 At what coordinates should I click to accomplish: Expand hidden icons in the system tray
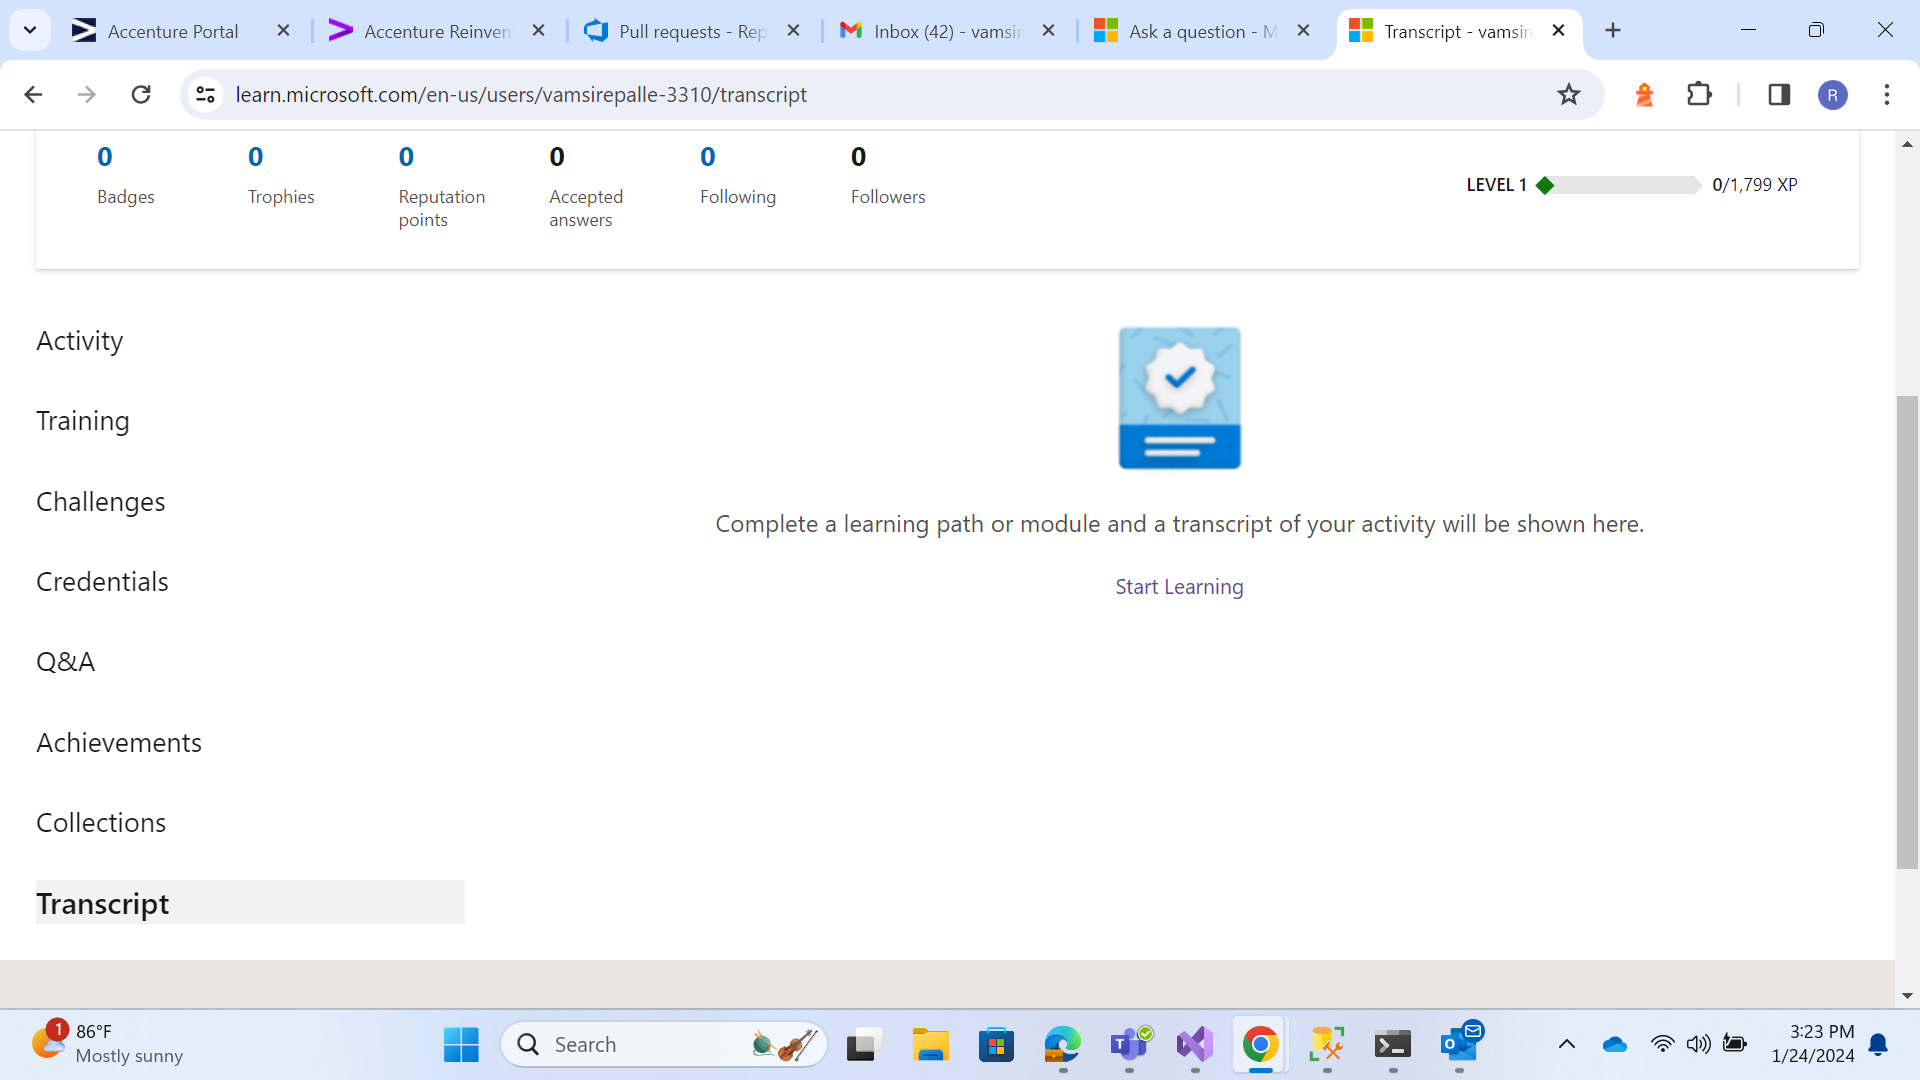click(x=1567, y=1044)
